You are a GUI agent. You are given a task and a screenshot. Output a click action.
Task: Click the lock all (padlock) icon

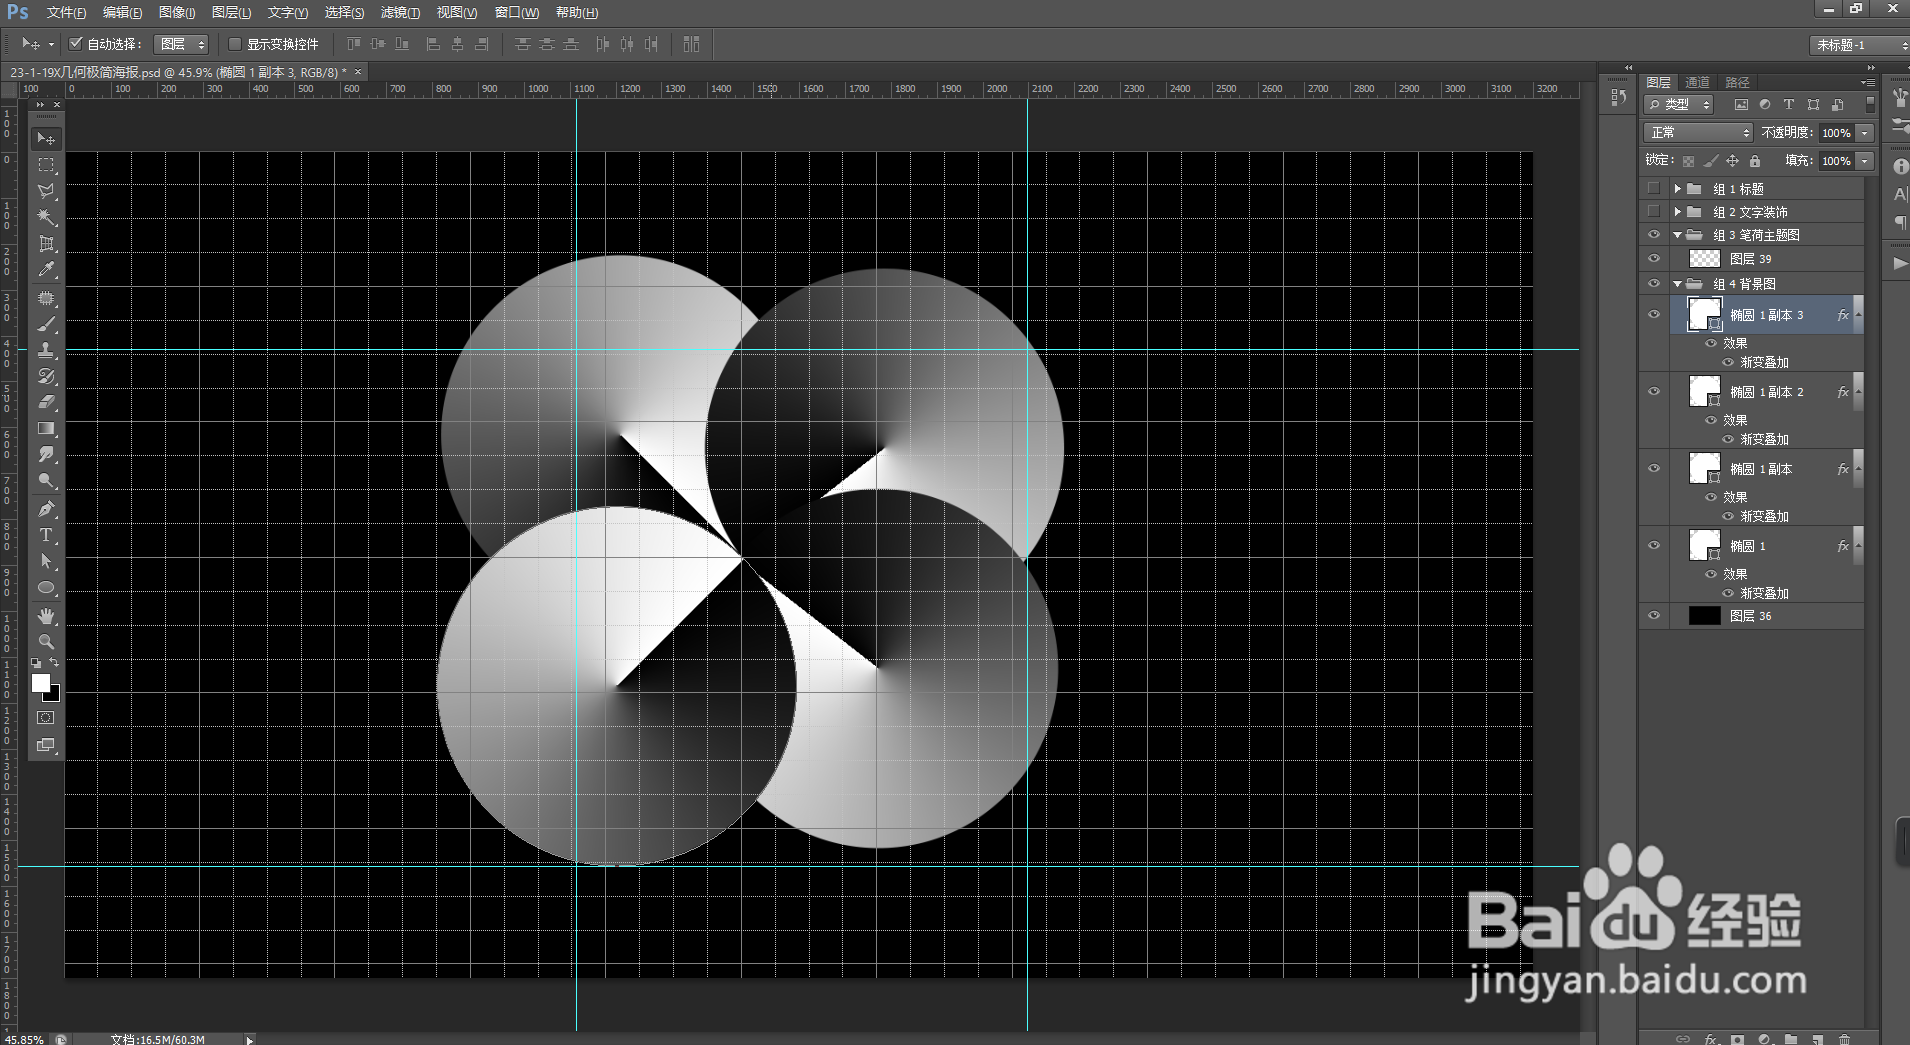(x=1755, y=161)
